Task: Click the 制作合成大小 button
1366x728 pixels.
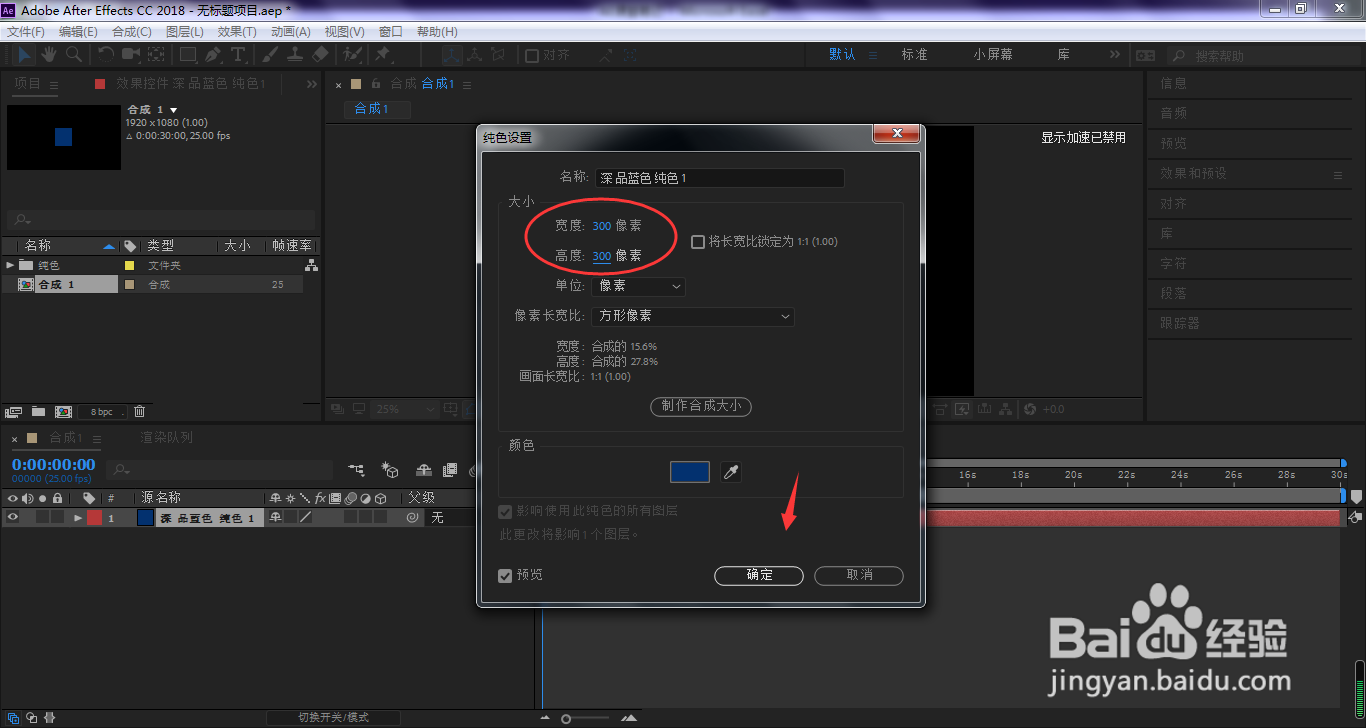Action: click(x=700, y=406)
